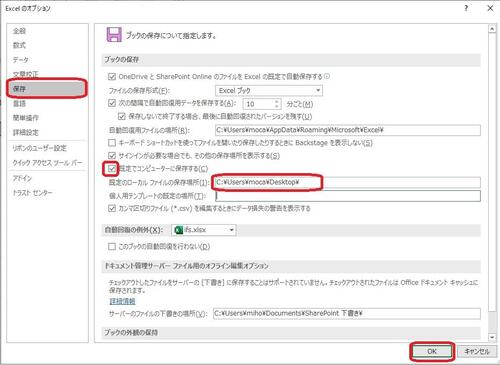Click the personal templates location field
The image size is (500, 365).
(348, 196)
